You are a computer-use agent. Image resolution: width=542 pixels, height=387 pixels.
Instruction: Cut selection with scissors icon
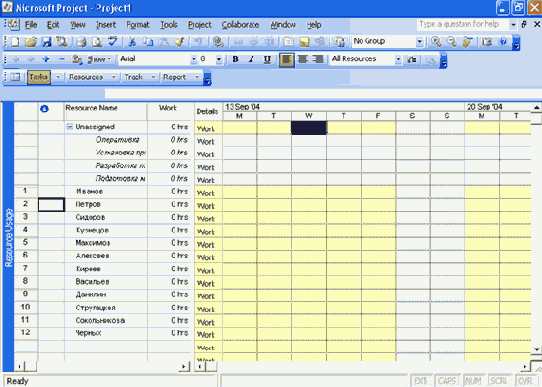click(x=132, y=42)
